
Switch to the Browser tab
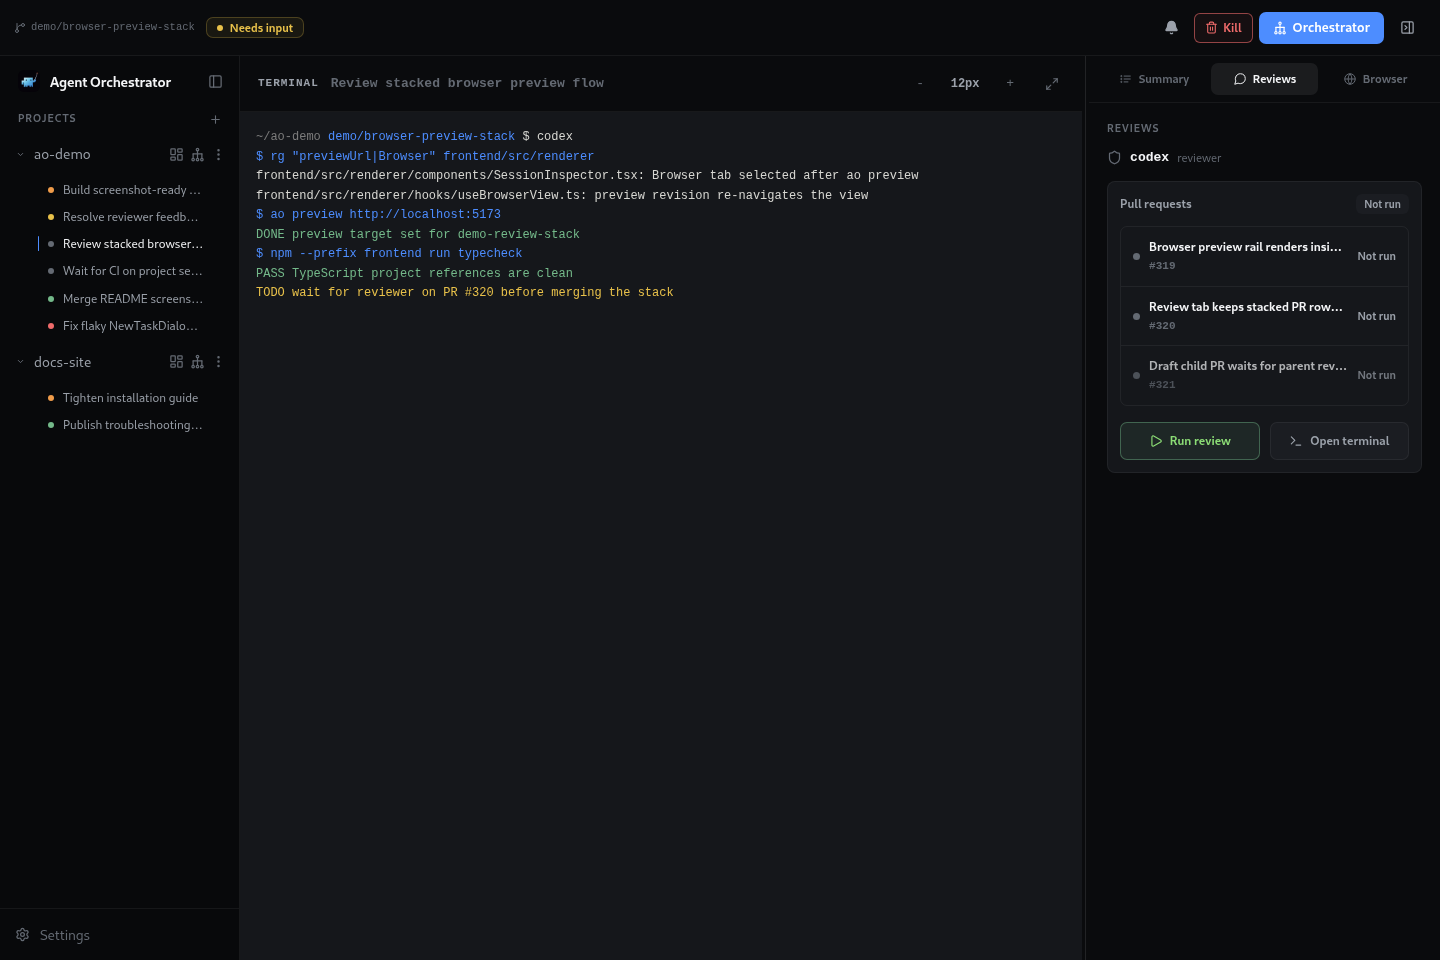[1375, 79]
